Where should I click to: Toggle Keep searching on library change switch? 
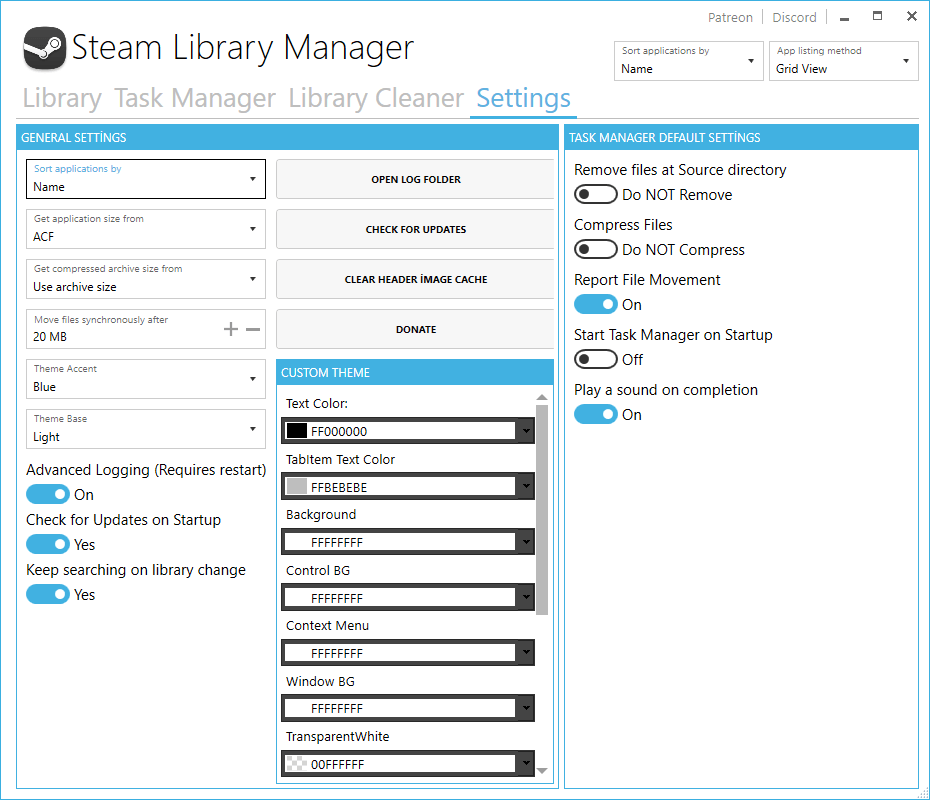pos(48,594)
